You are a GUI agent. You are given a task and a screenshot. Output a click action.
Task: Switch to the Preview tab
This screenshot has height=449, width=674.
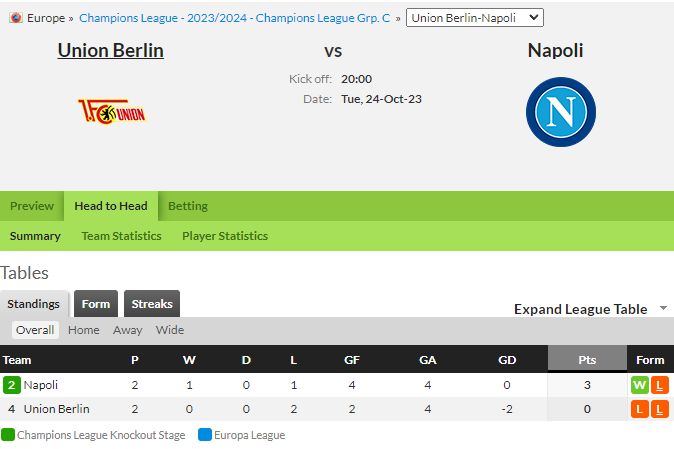pyautogui.click(x=32, y=206)
